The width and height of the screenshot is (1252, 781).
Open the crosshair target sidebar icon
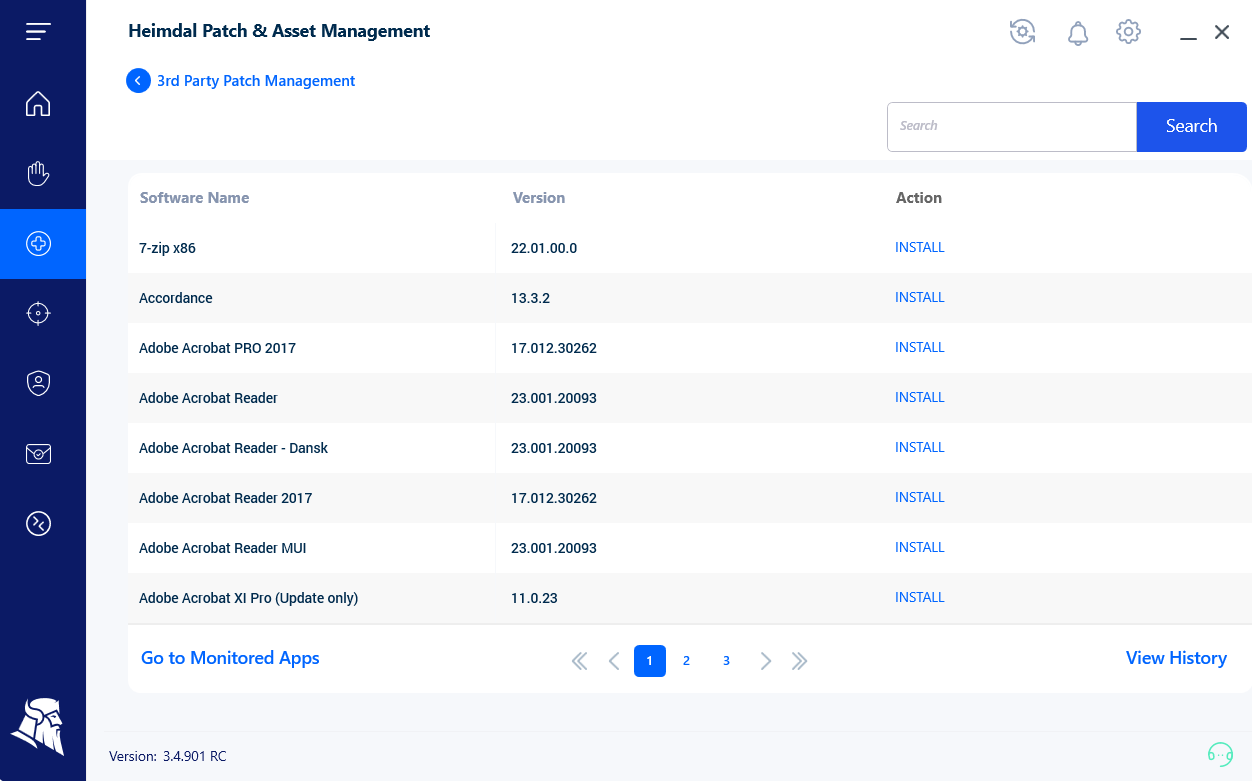pyautogui.click(x=38, y=314)
